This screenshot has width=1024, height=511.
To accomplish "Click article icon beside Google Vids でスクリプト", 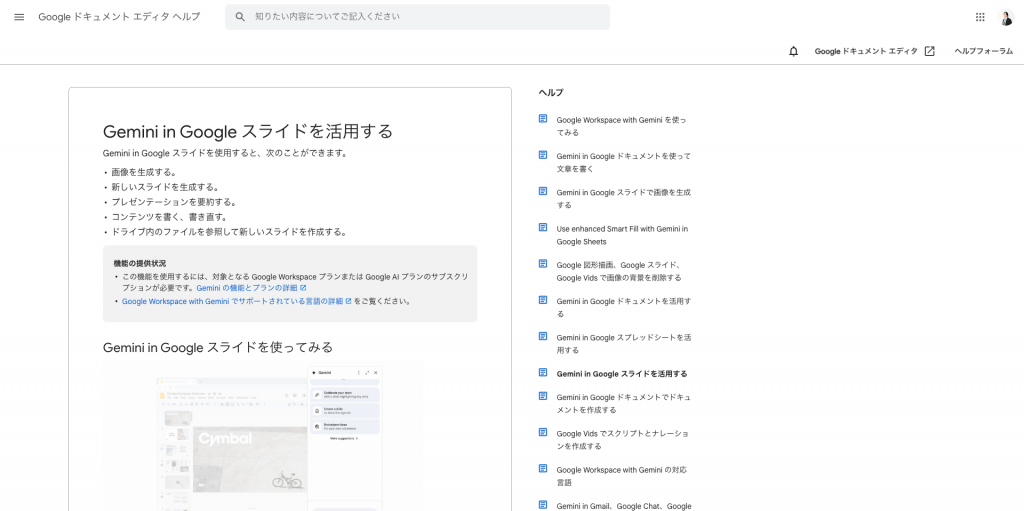I will pos(542,433).
